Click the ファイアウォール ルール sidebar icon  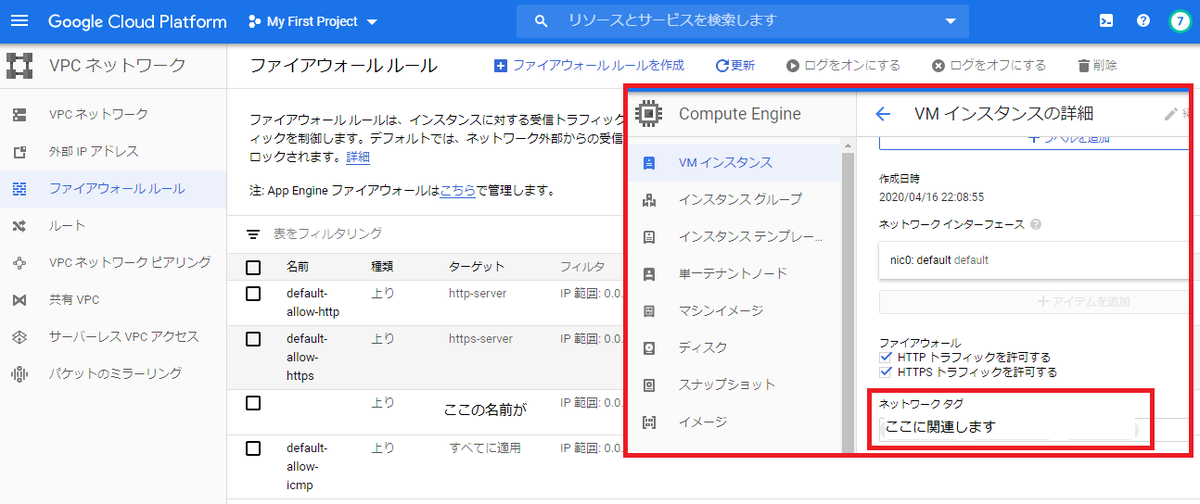coord(19,189)
